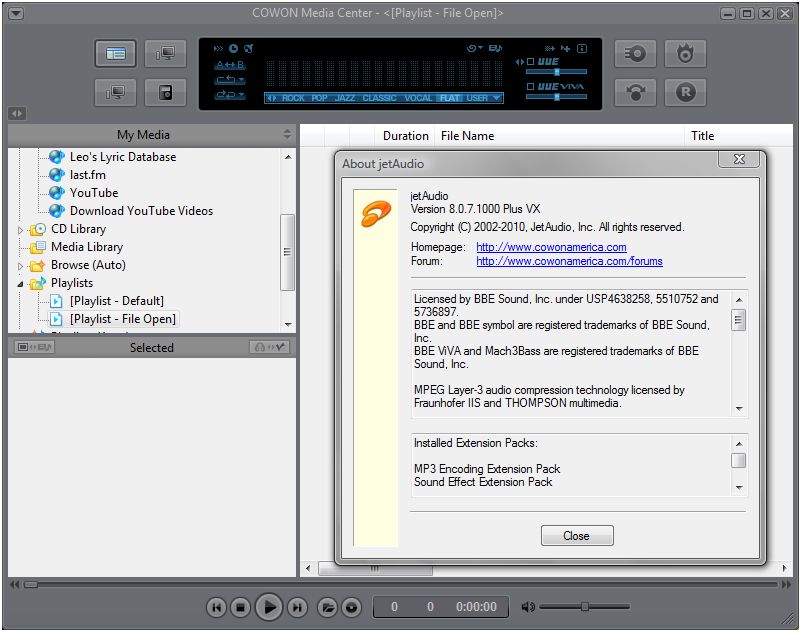
Task: Select Leo's Lyric Database item
Action: [x=123, y=157]
